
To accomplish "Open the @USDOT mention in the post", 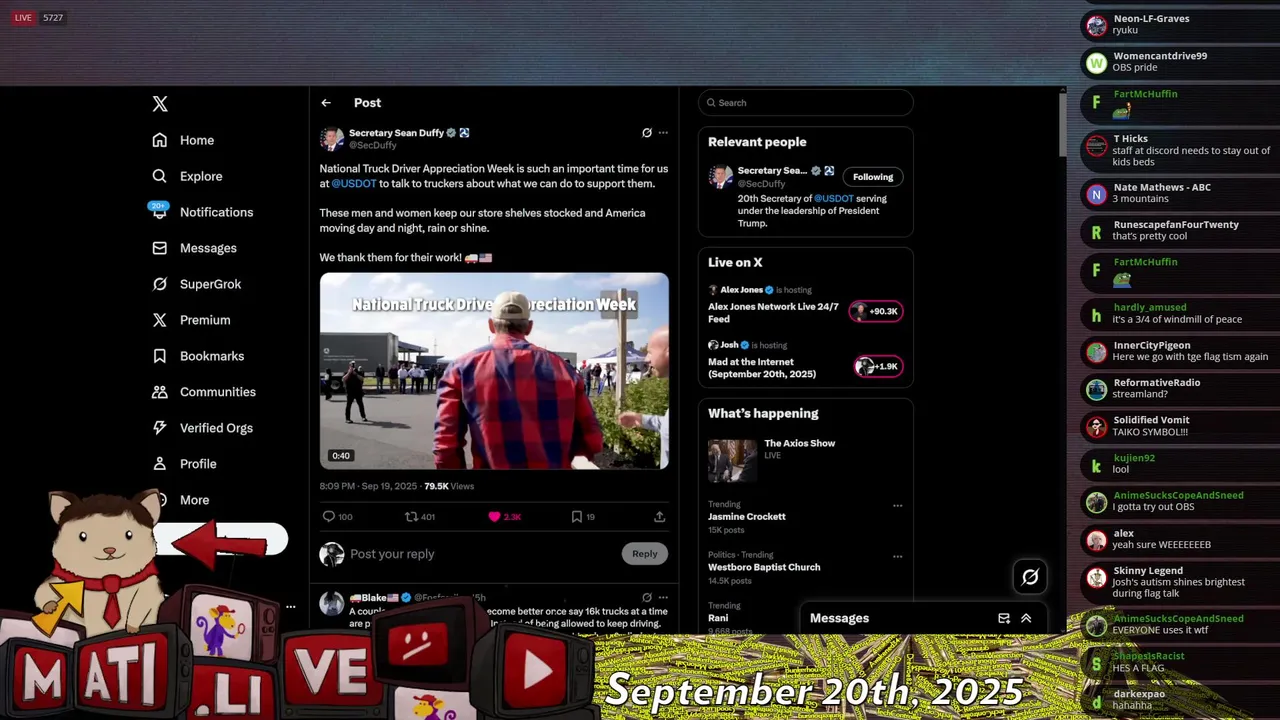I will [x=354, y=184].
